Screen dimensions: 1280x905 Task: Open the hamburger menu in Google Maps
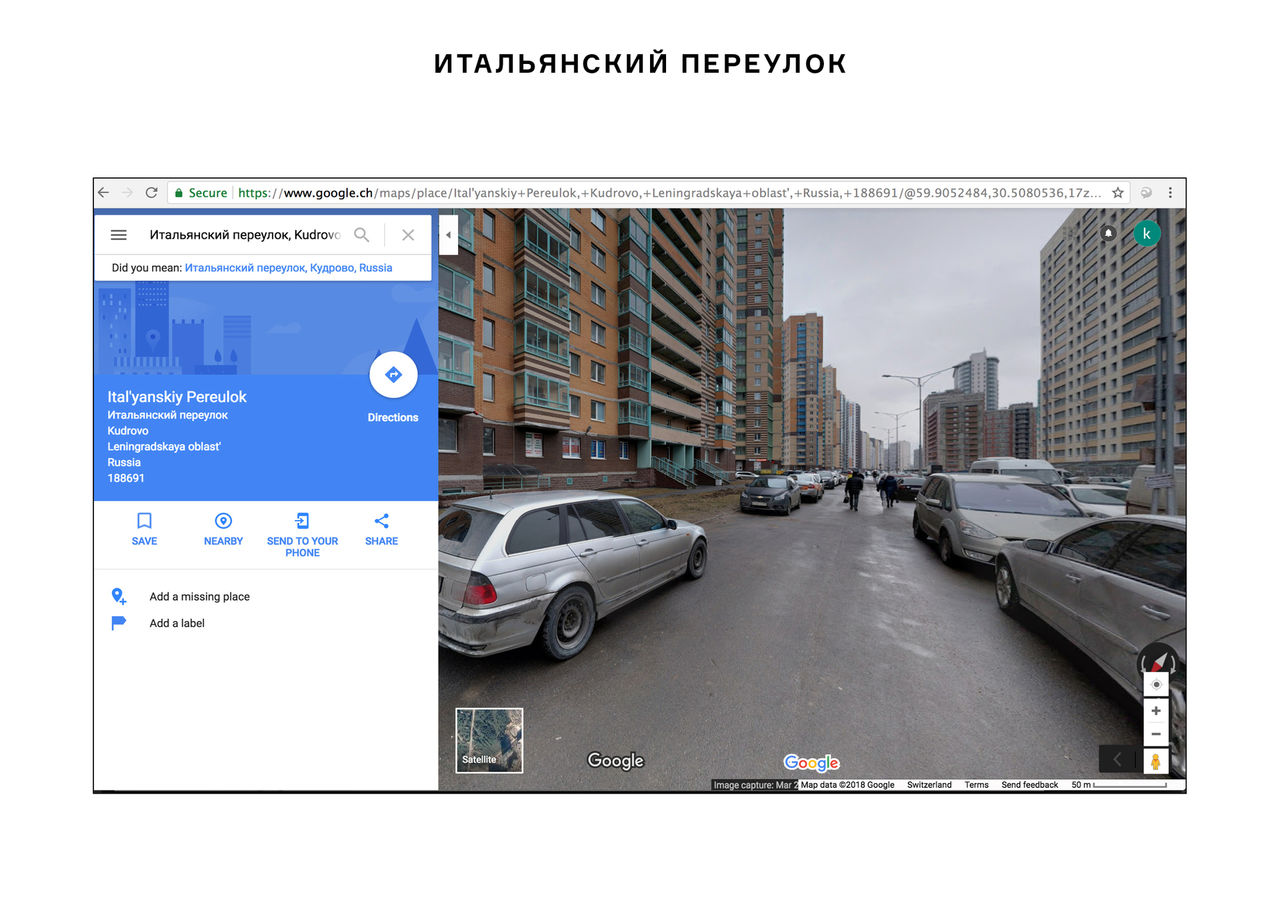pos(118,235)
